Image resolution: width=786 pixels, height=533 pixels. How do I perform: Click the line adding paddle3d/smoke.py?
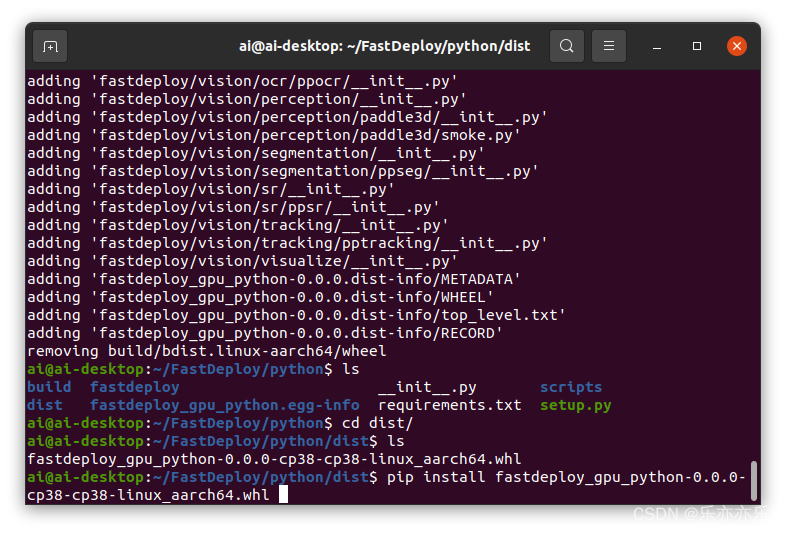[274, 135]
